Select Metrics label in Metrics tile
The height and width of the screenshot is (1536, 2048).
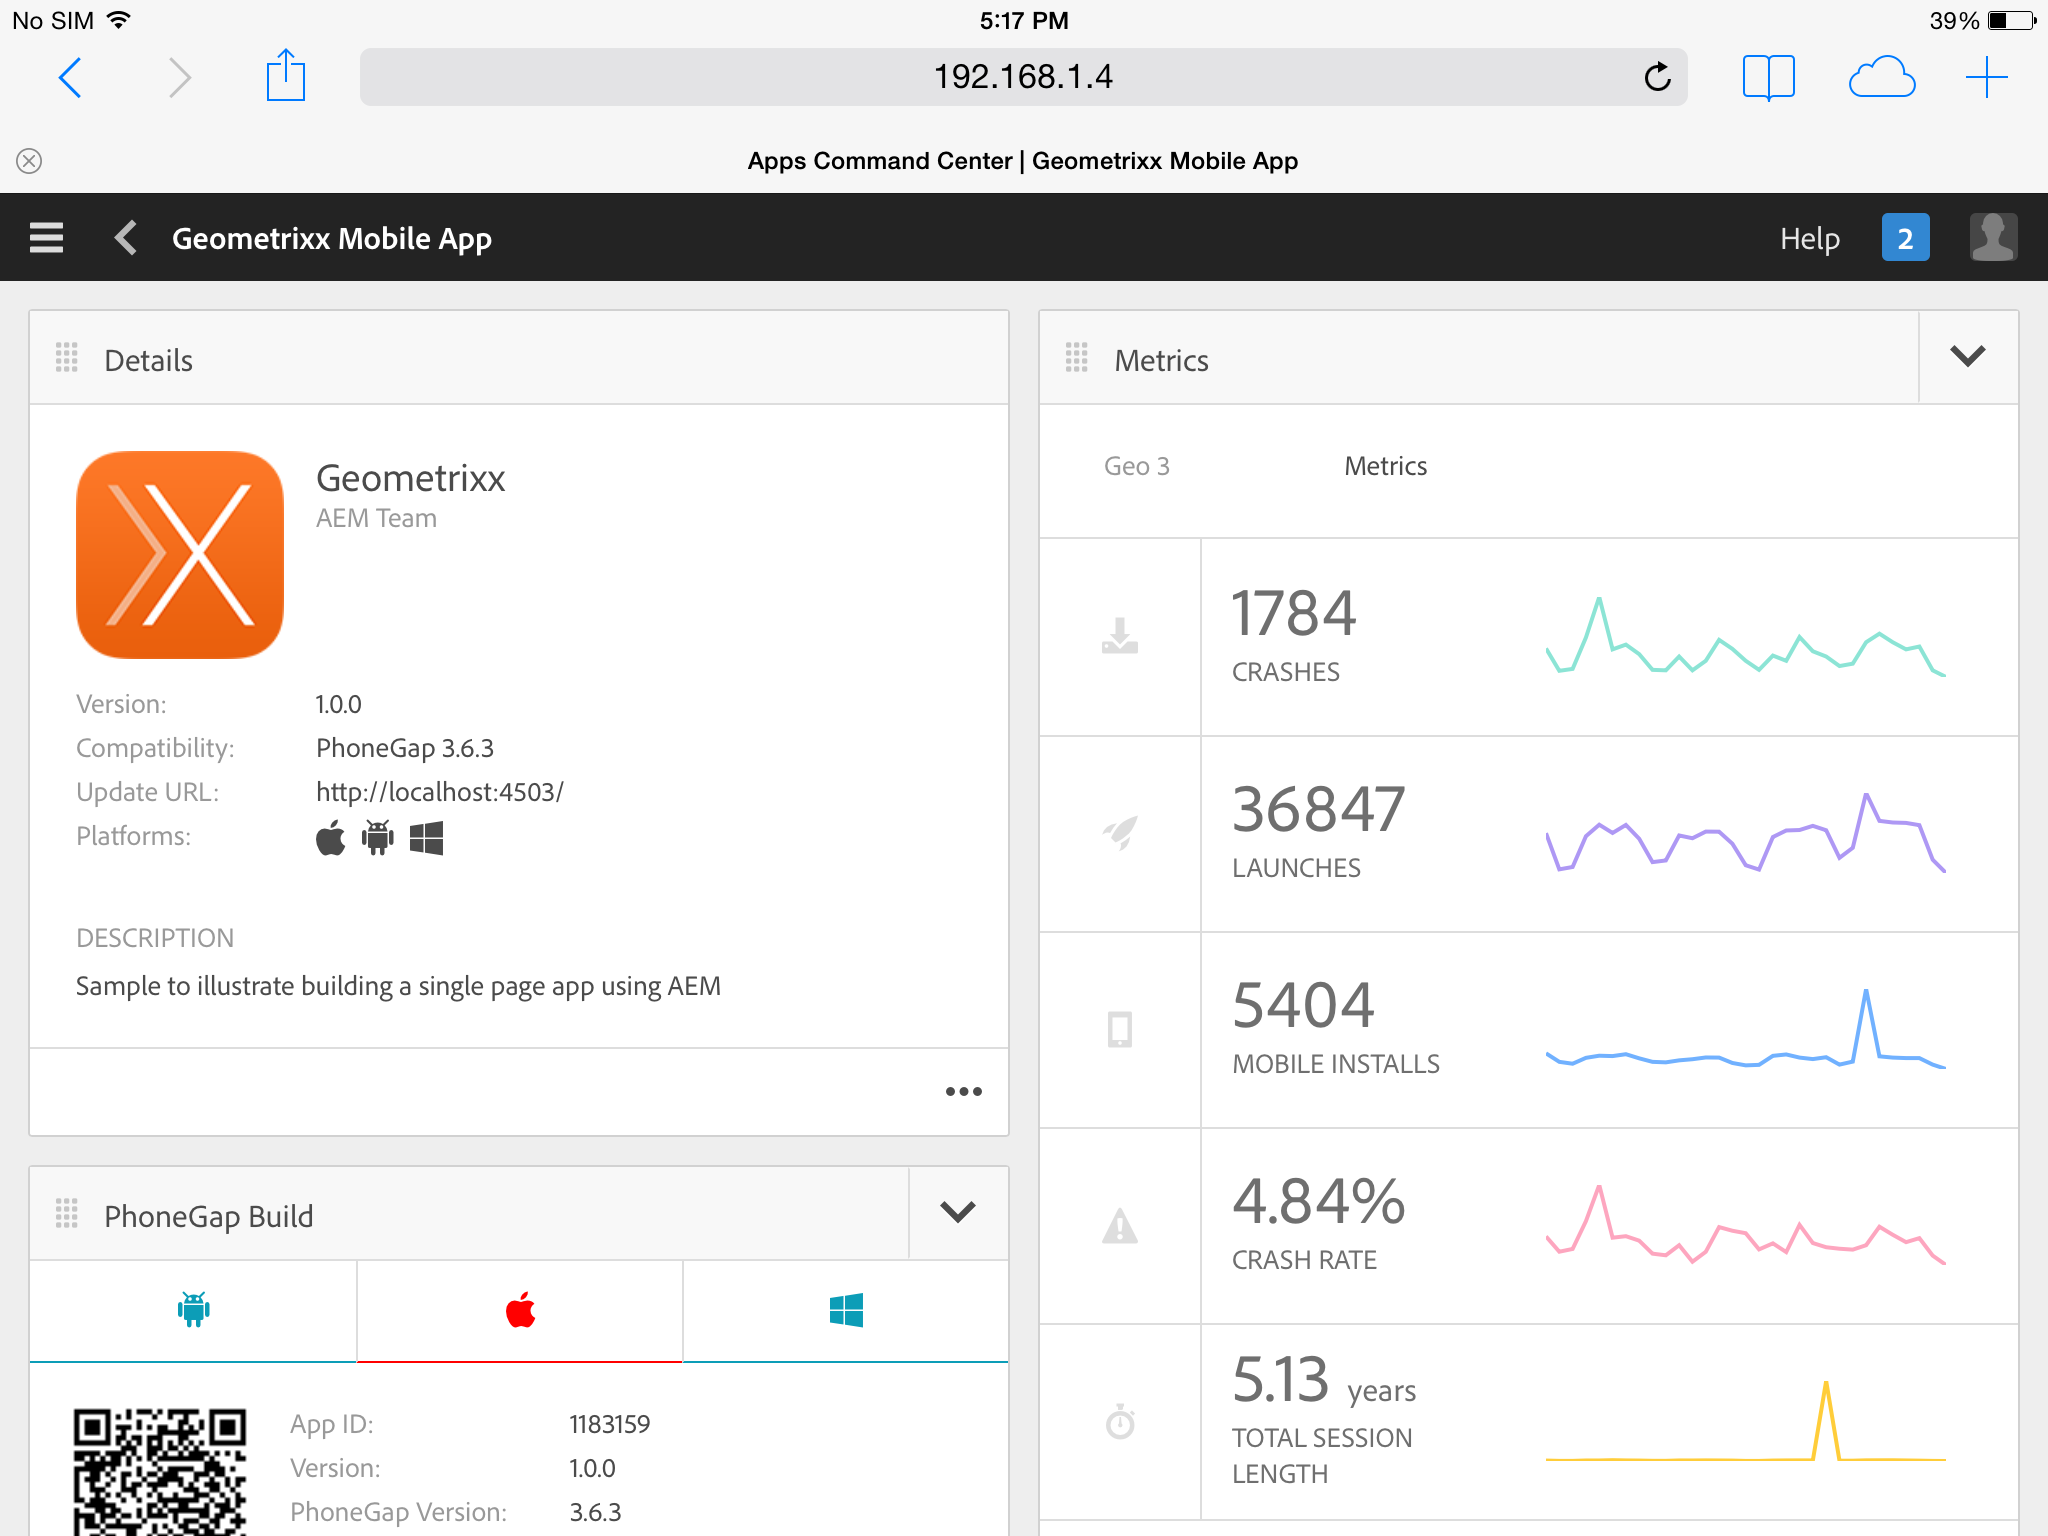point(1385,466)
